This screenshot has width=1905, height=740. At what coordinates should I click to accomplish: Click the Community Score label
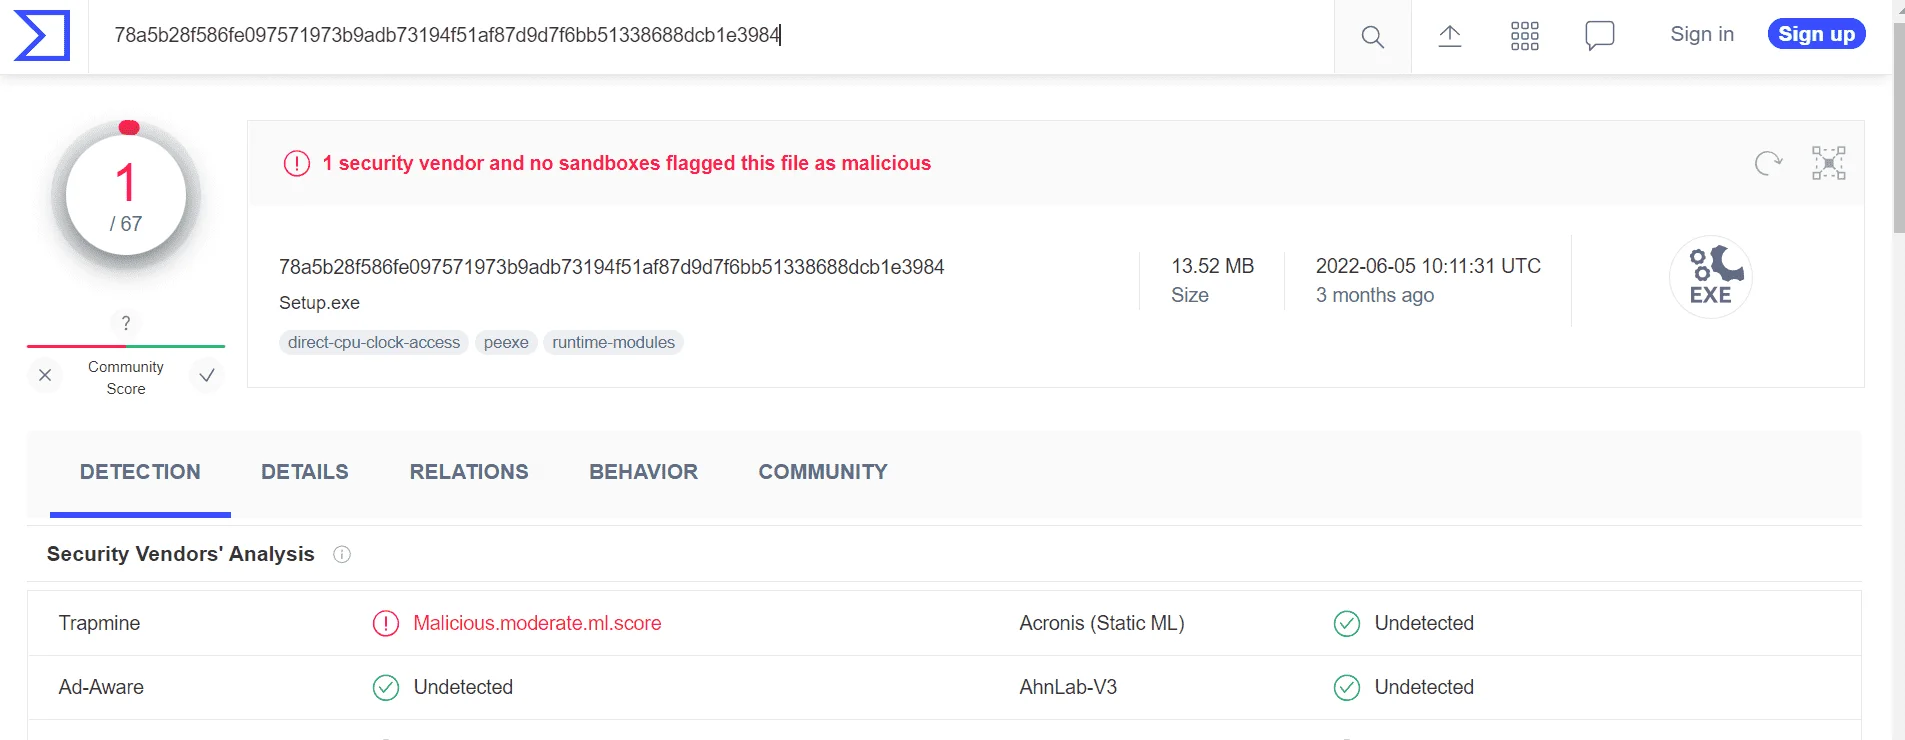[x=126, y=378]
